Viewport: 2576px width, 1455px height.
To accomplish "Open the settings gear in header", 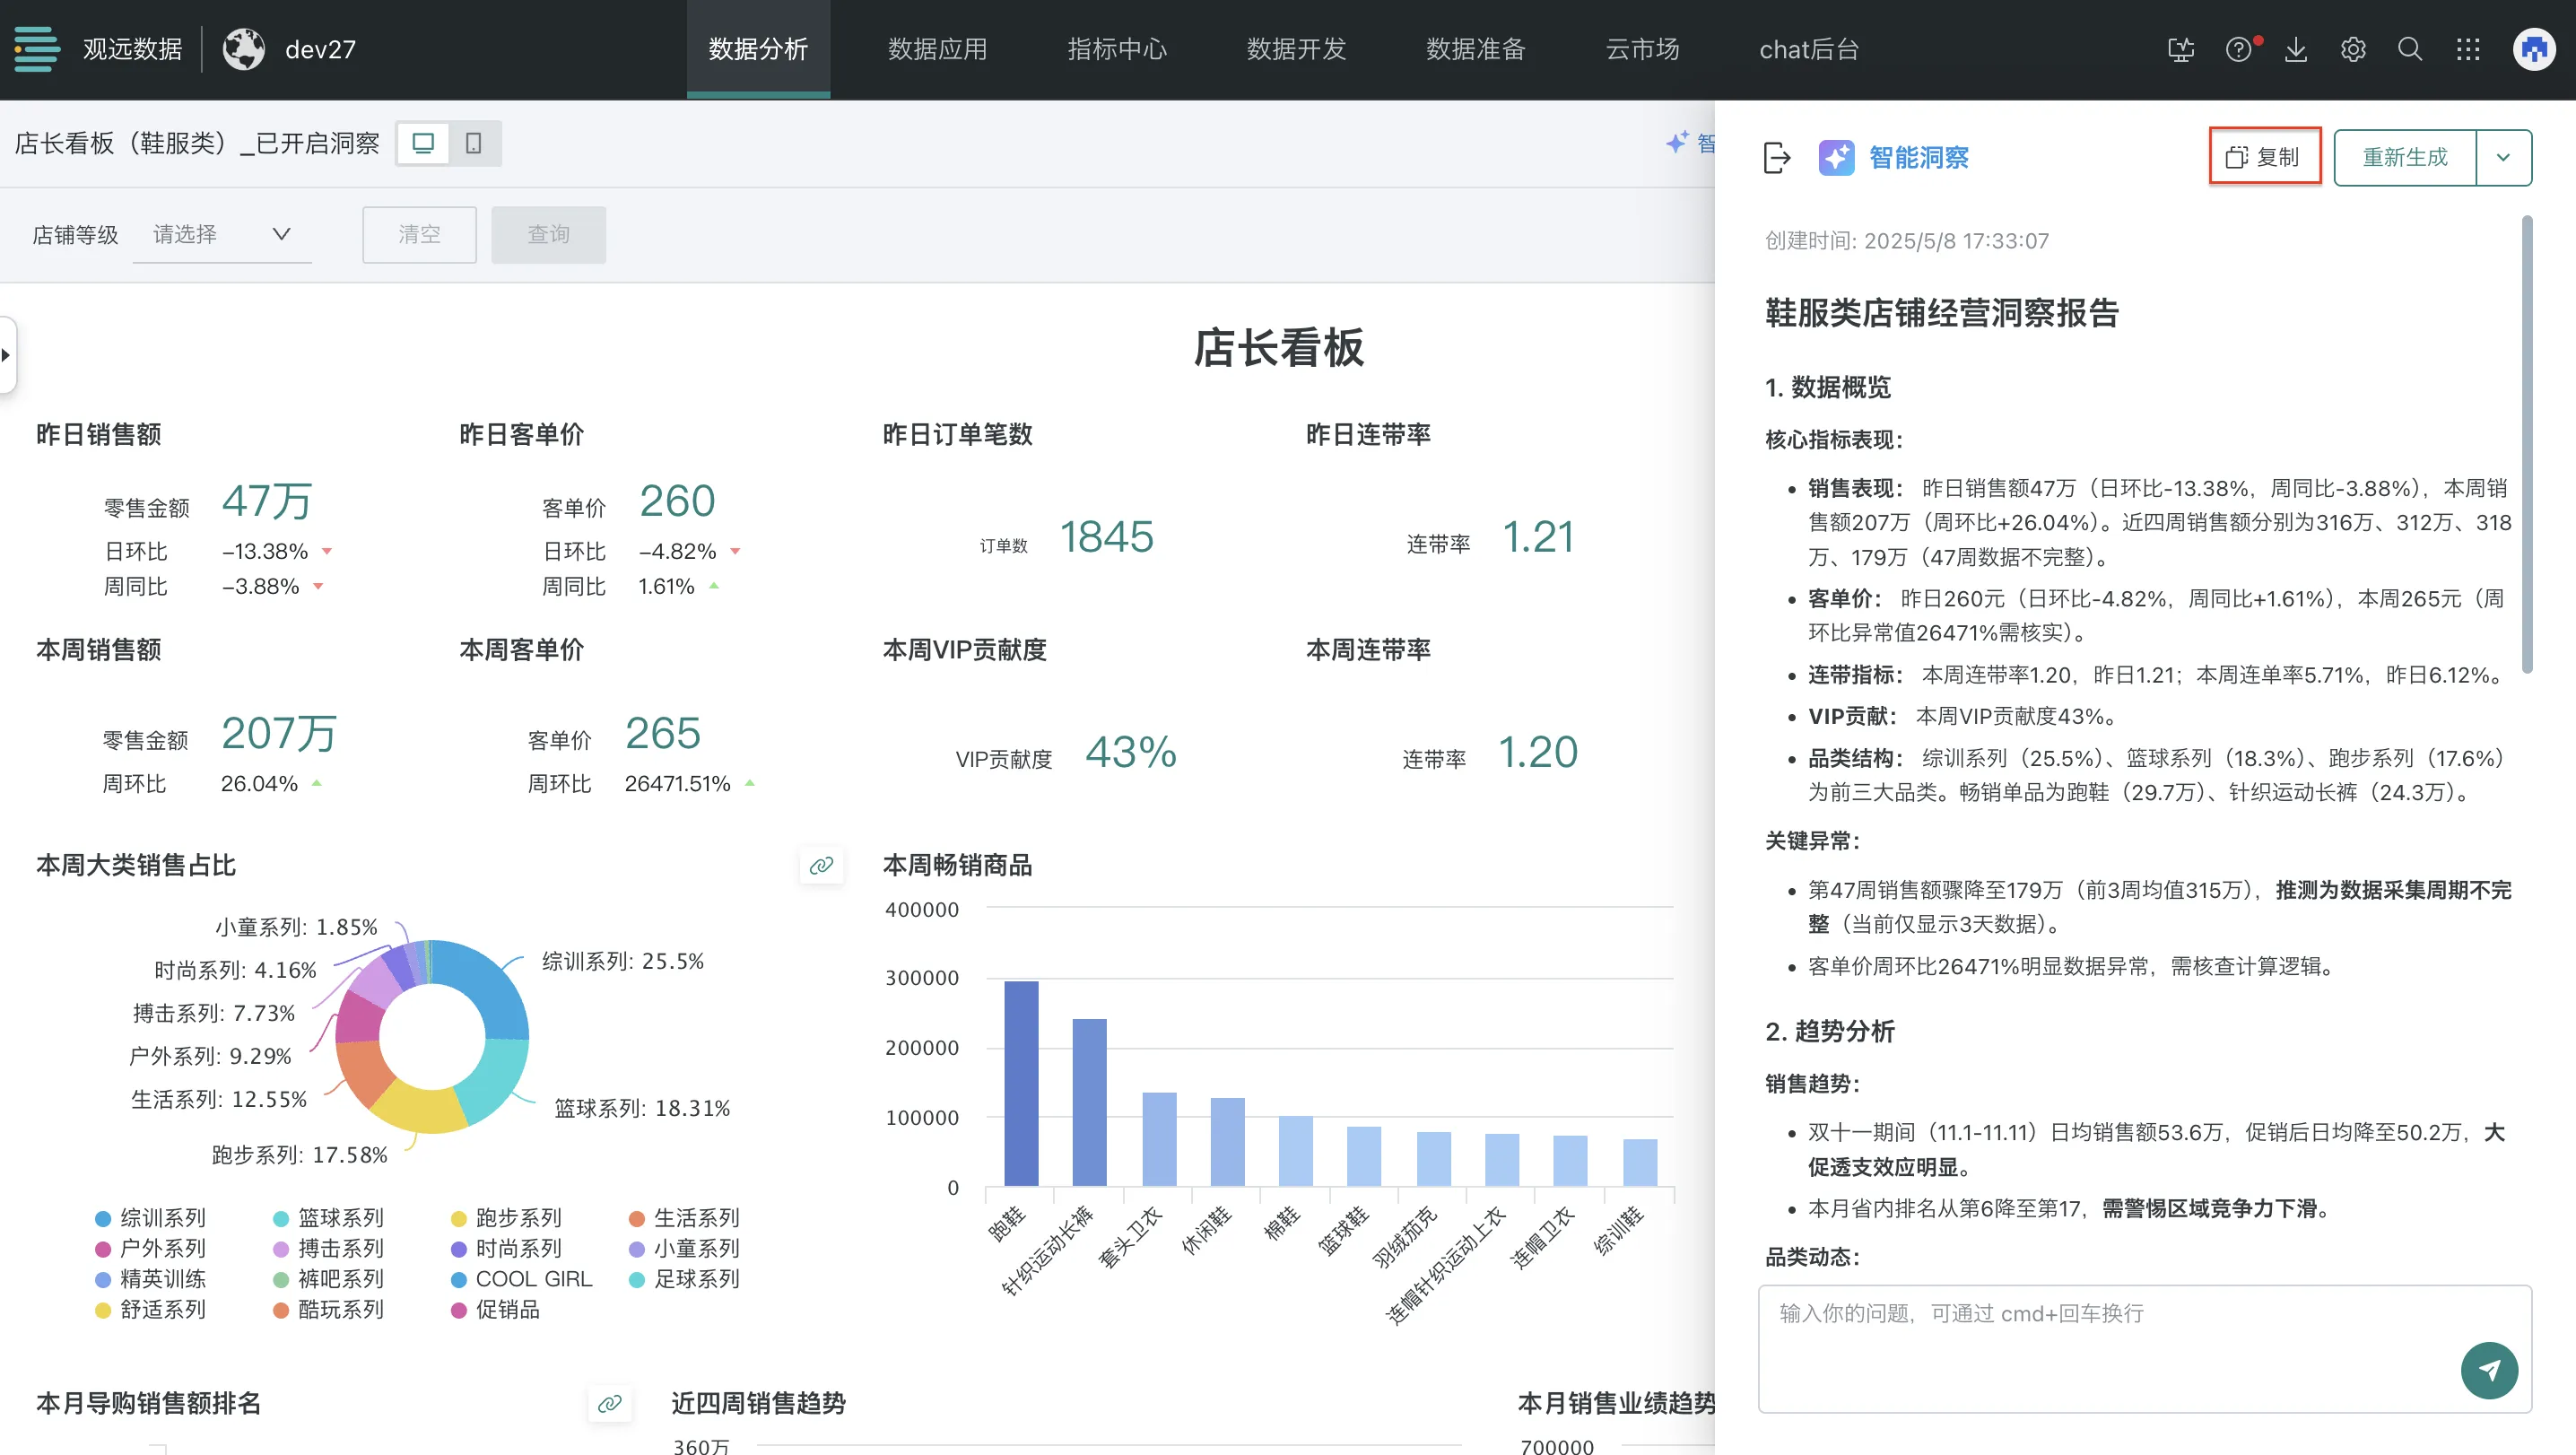I will tap(2353, 49).
